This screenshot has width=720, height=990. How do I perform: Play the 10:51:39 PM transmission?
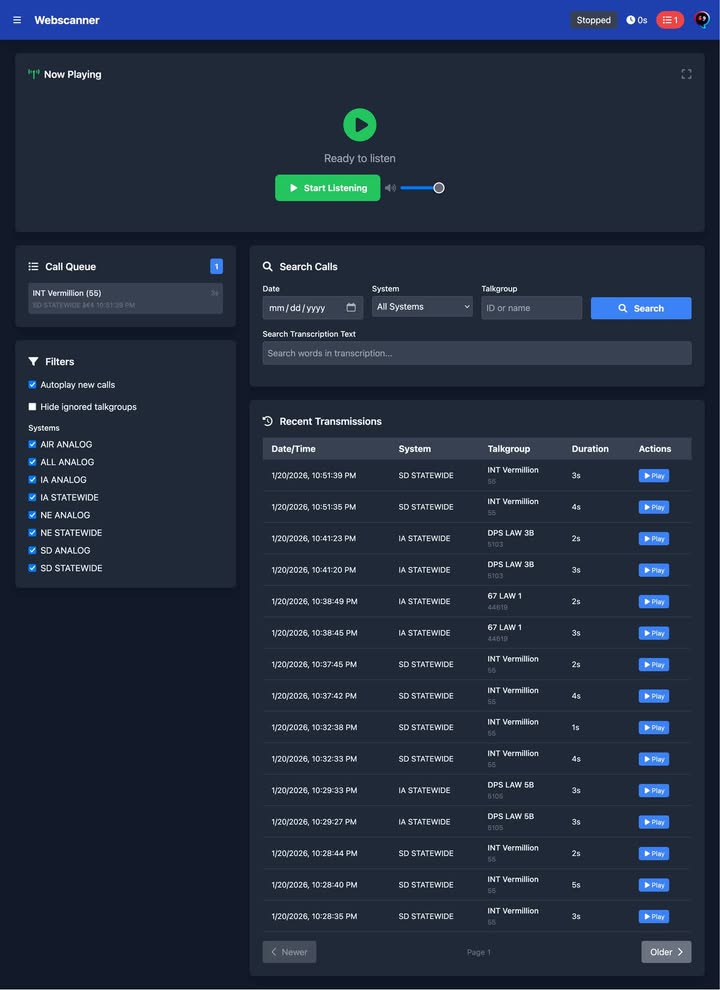tap(654, 475)
